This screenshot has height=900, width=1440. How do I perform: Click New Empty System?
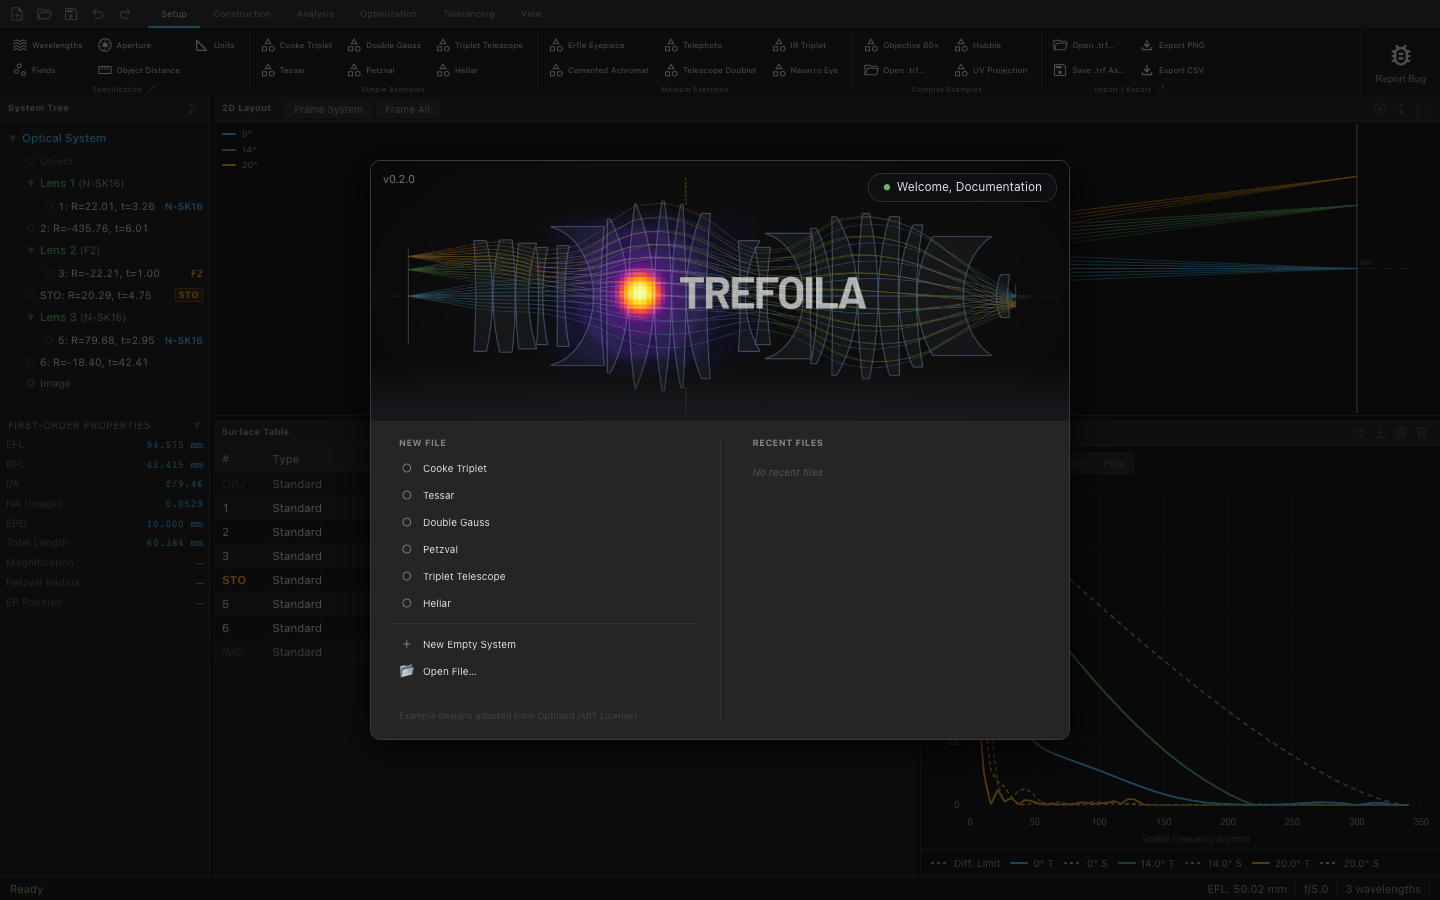[x=469, y=644]
